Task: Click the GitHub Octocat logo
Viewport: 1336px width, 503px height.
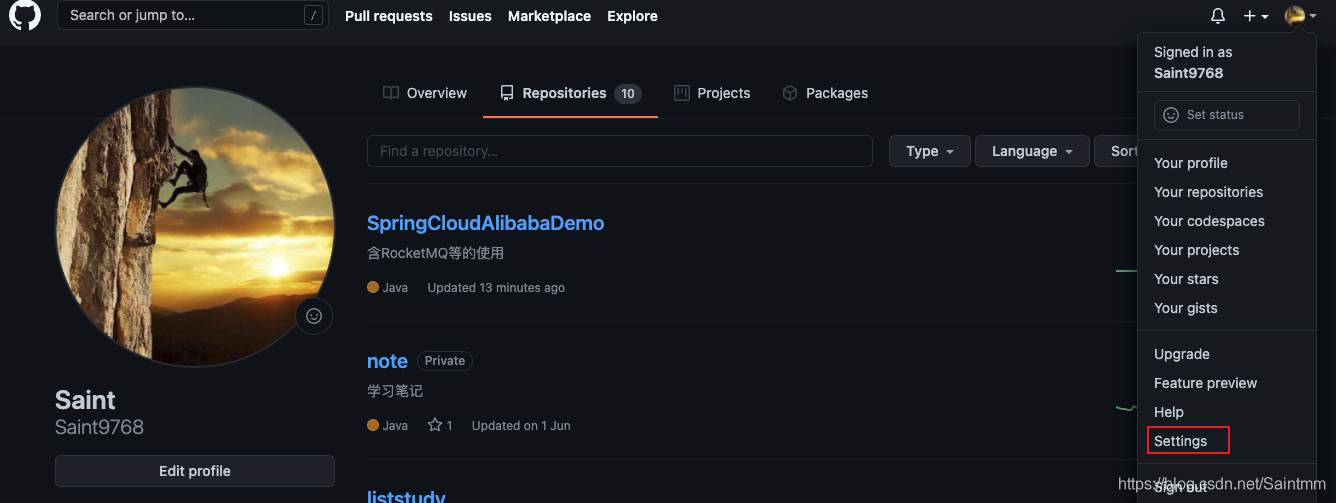Action: click(x=25, y=16)
